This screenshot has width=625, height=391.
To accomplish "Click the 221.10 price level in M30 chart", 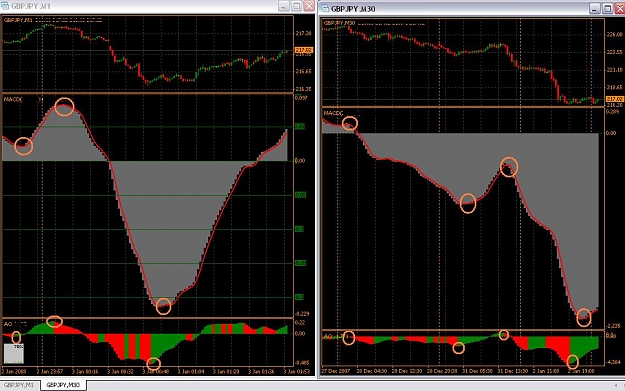I will 614,70.
